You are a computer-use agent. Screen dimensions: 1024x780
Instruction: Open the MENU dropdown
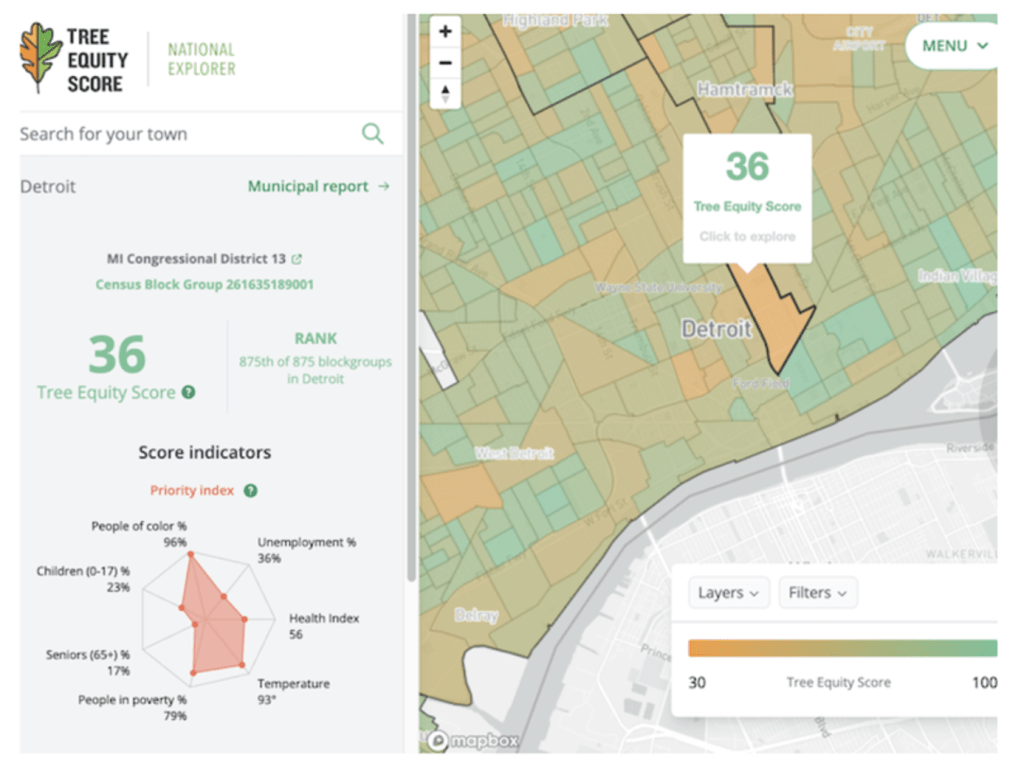954,45
